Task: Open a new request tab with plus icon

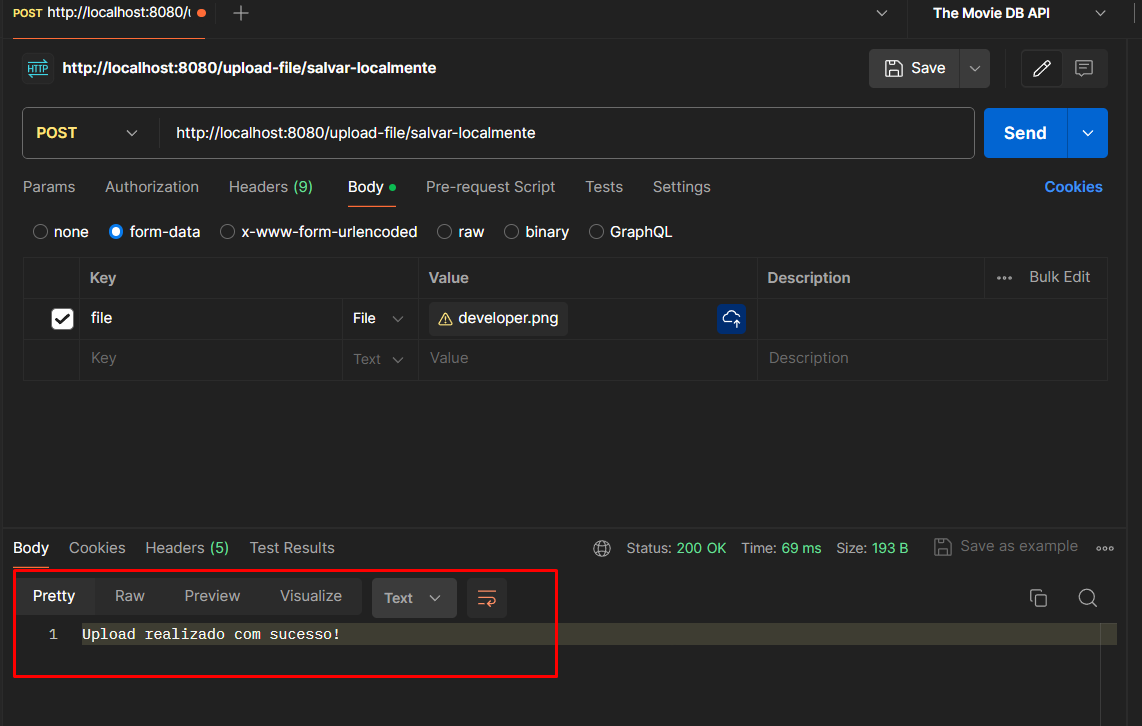Action: pyautogui.click(x=240, y=13)
